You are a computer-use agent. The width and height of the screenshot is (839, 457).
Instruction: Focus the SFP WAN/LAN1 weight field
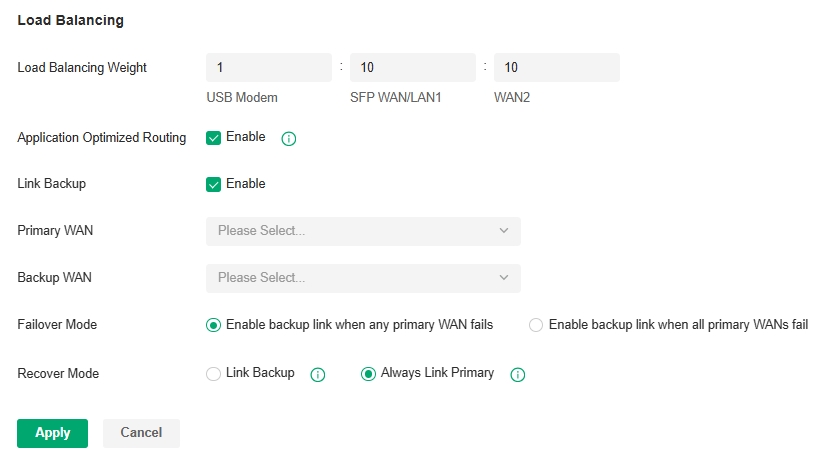[412, 68]
